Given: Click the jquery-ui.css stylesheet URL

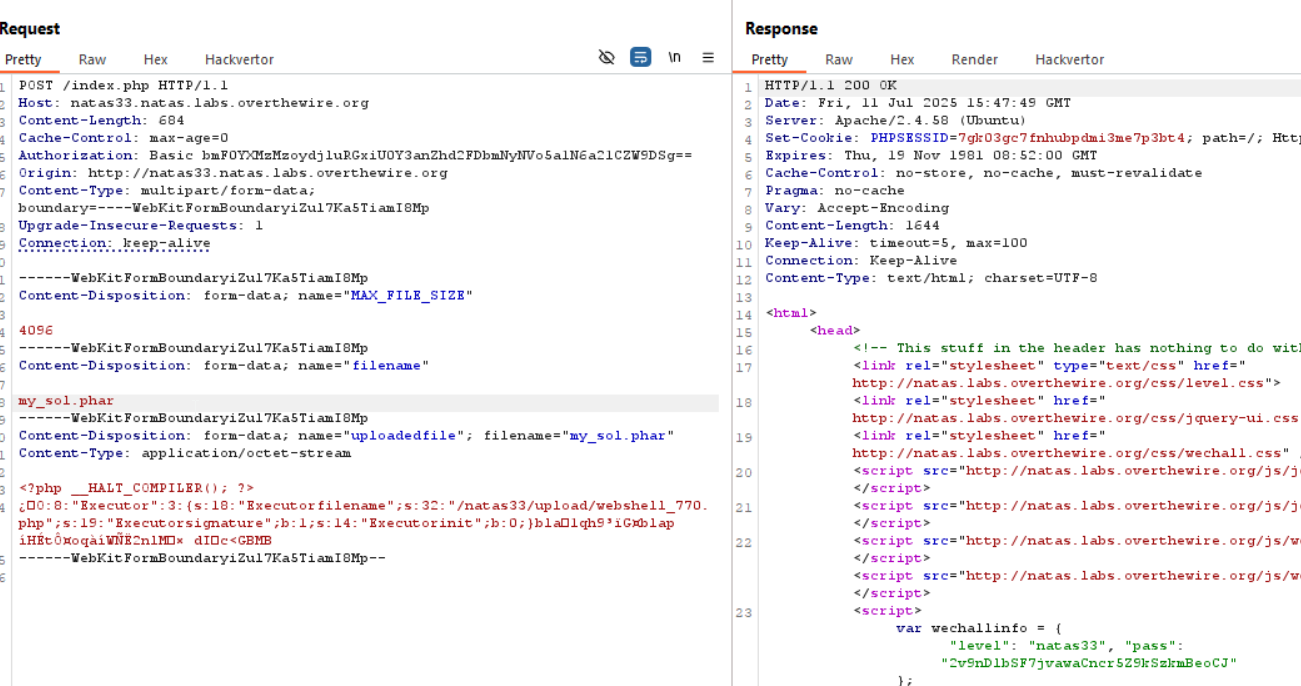Looking at the screenshot, I should click(x=1075, y=418).
